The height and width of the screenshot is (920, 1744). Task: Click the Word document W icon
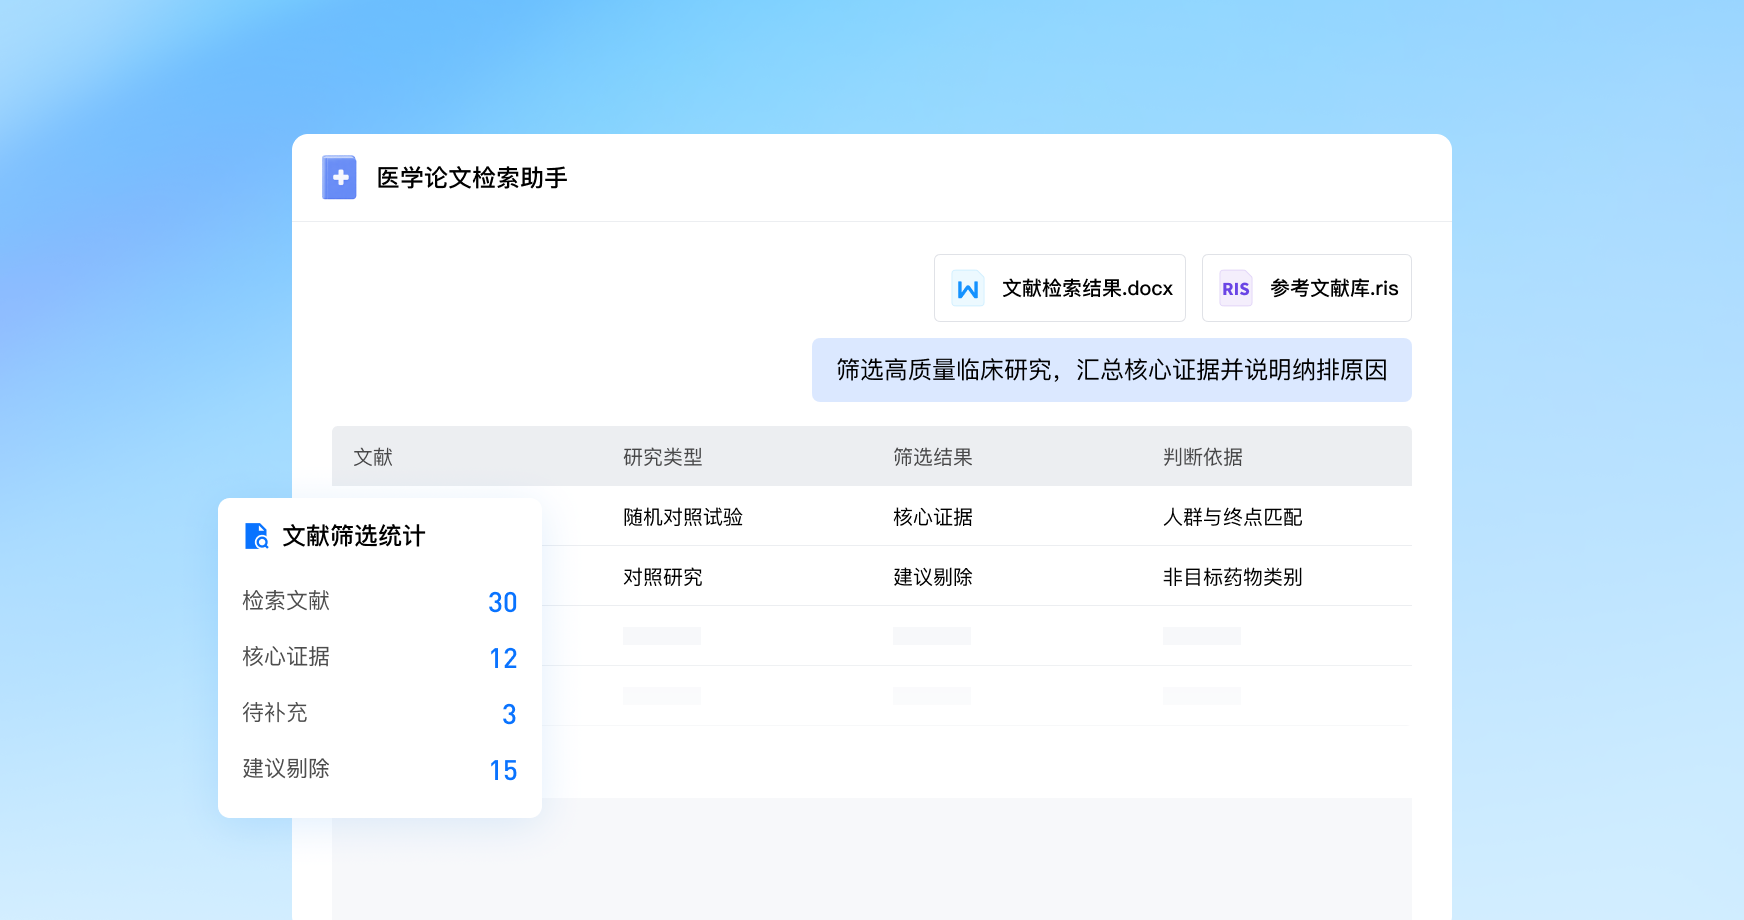click(x=968, y=288)
